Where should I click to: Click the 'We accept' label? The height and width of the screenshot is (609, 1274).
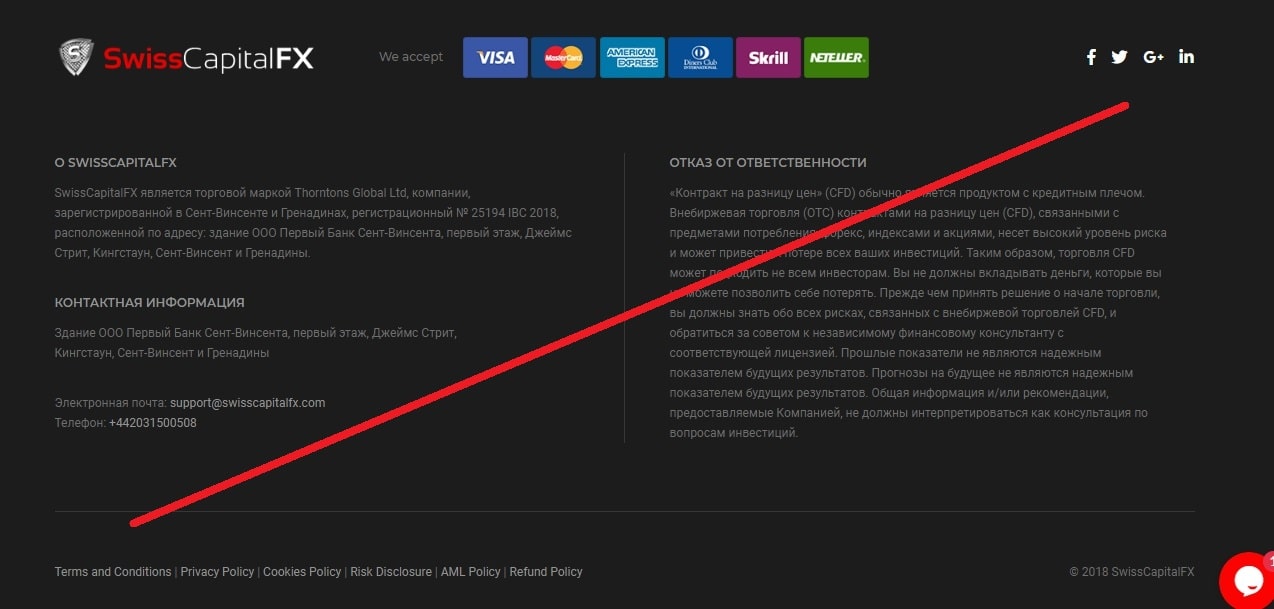(x=411, y=57)
